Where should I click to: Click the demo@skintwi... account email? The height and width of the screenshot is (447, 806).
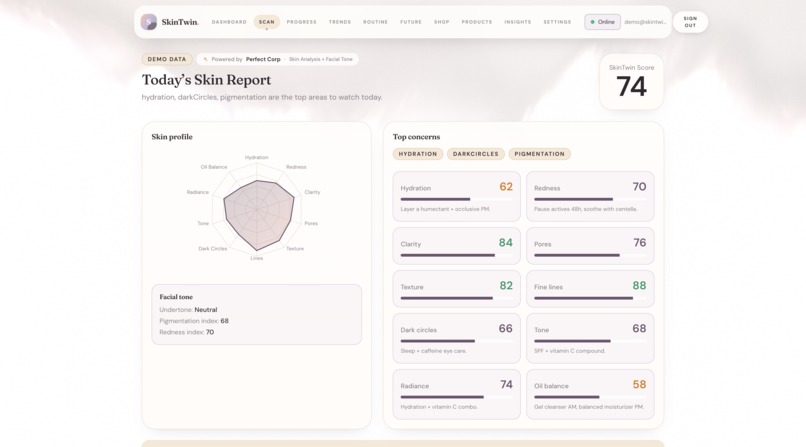click(x=645, y=22)
